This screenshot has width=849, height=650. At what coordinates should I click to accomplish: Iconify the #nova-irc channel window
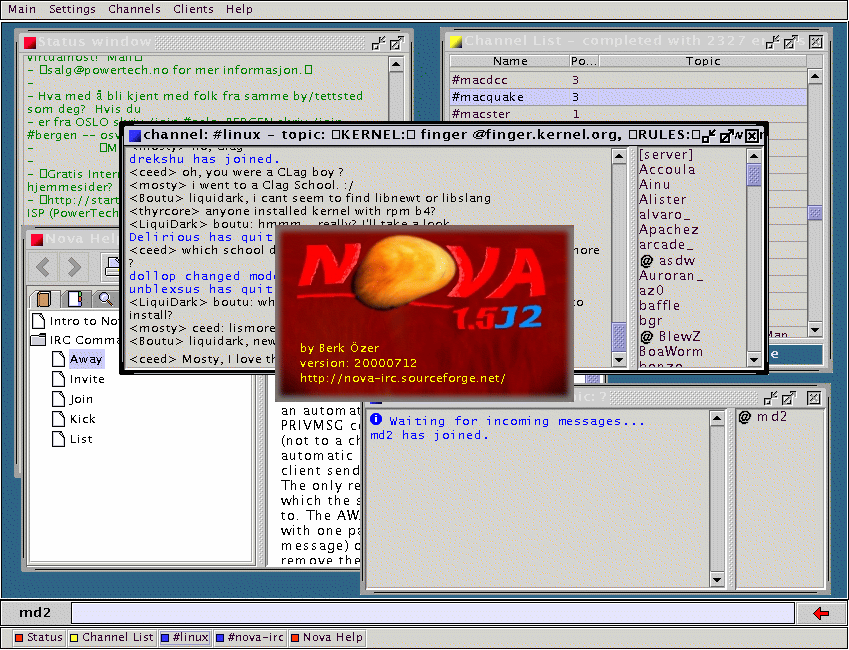point(770,399)
